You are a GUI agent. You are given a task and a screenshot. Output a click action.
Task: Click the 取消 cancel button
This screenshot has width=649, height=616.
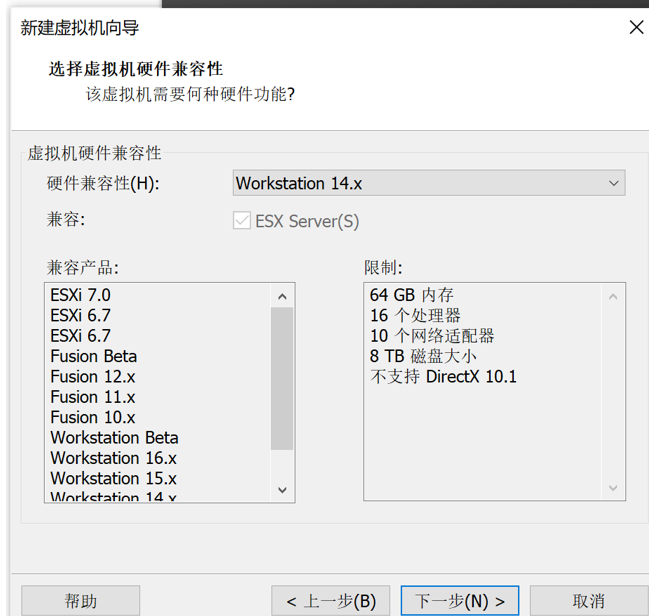click(x=589, y=601)
